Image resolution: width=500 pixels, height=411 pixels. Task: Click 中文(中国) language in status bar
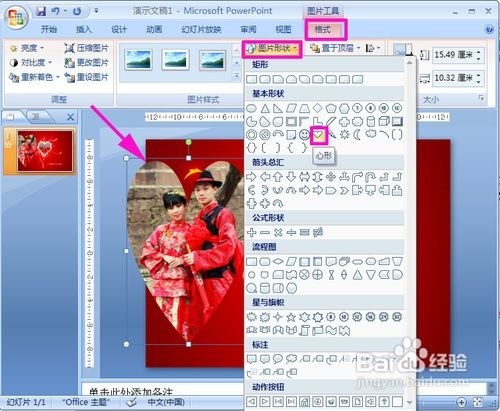point(166,402)
